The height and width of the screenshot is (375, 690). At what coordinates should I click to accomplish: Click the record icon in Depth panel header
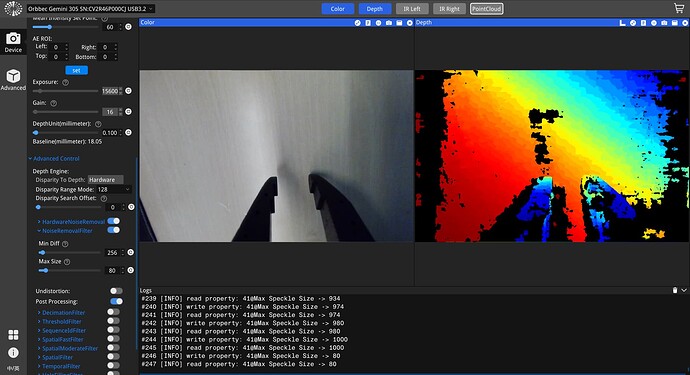(x=685, y=22)
